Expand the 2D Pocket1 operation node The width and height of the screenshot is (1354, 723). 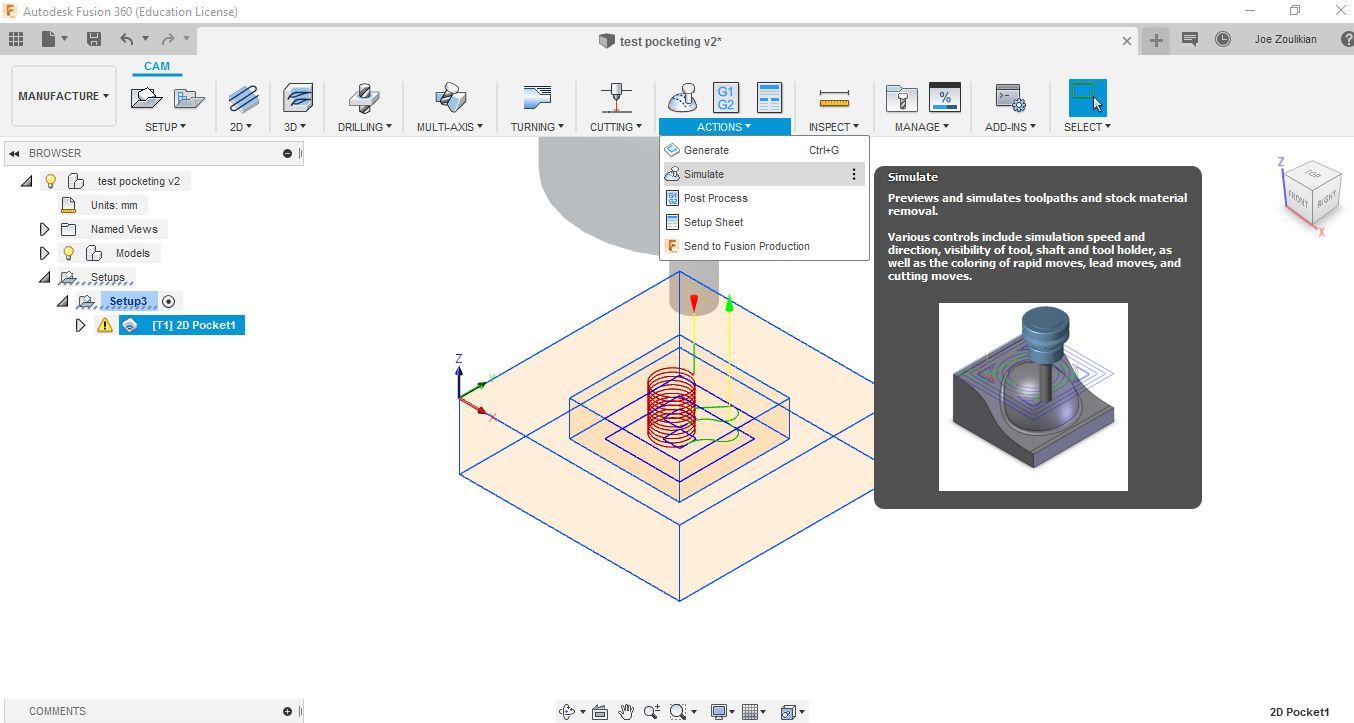click(81, 325)
